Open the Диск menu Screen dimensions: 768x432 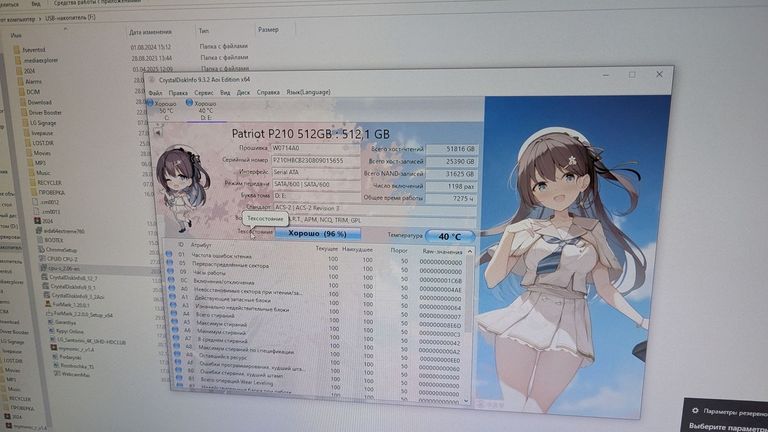[243, 92]
